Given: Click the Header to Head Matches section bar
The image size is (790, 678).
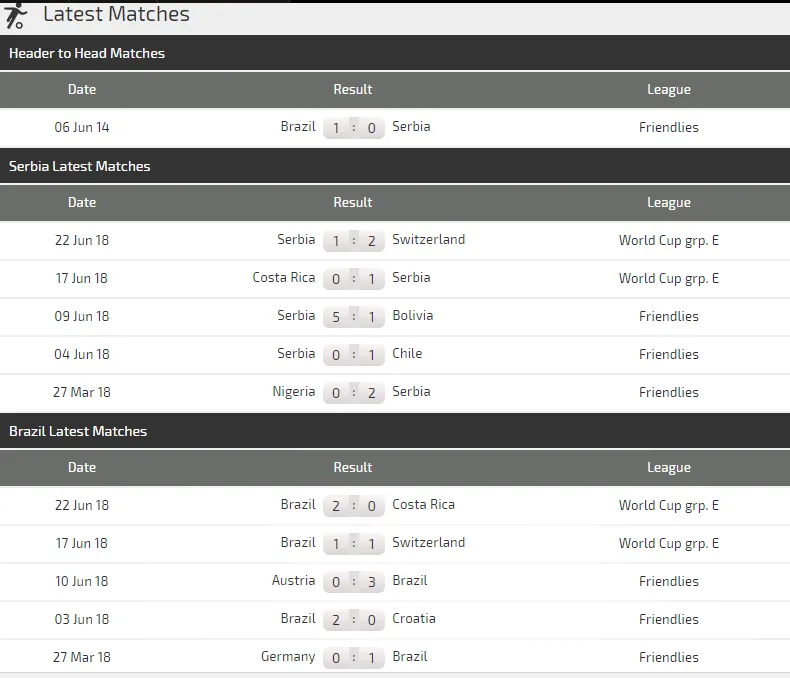Looking at the screenshot, I should (x=87, y=53).
